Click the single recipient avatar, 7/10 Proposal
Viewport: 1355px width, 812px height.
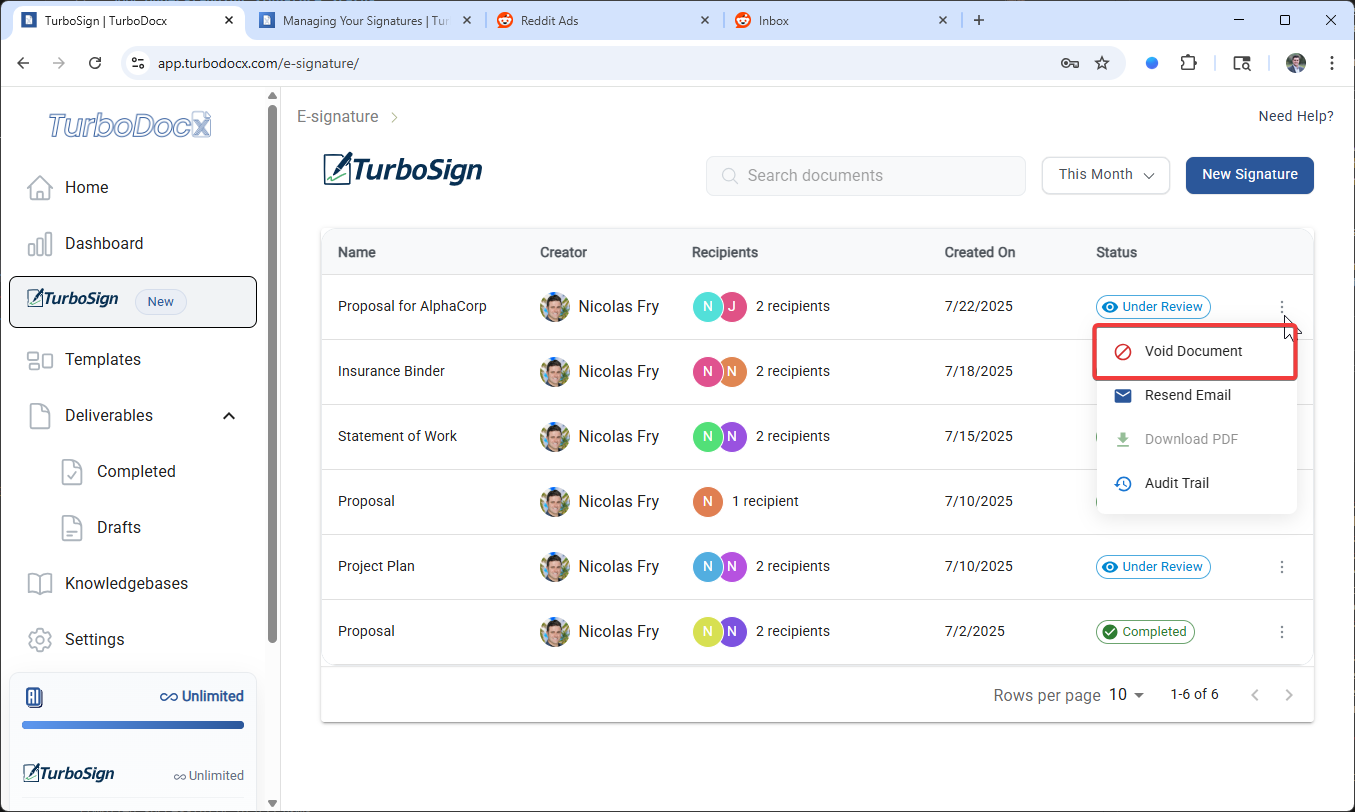[707, 502]
